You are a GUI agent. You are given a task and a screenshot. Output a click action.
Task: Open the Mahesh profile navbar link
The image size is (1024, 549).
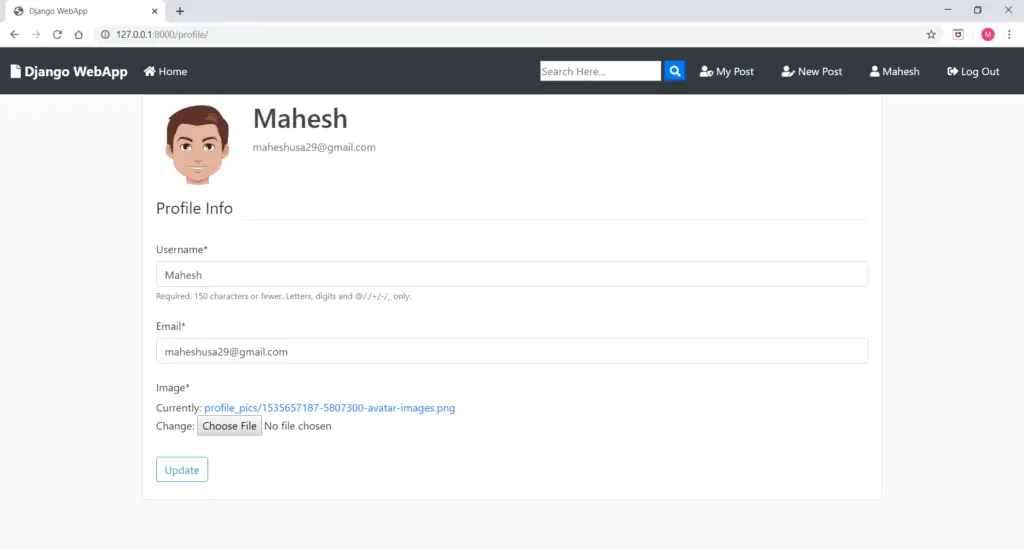click(894, 72)
